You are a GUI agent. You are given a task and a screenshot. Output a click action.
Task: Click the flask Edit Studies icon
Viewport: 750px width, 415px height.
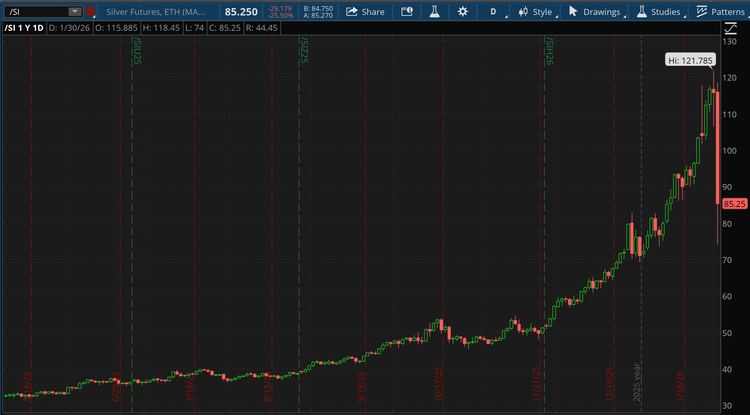(x=434, y=12)
